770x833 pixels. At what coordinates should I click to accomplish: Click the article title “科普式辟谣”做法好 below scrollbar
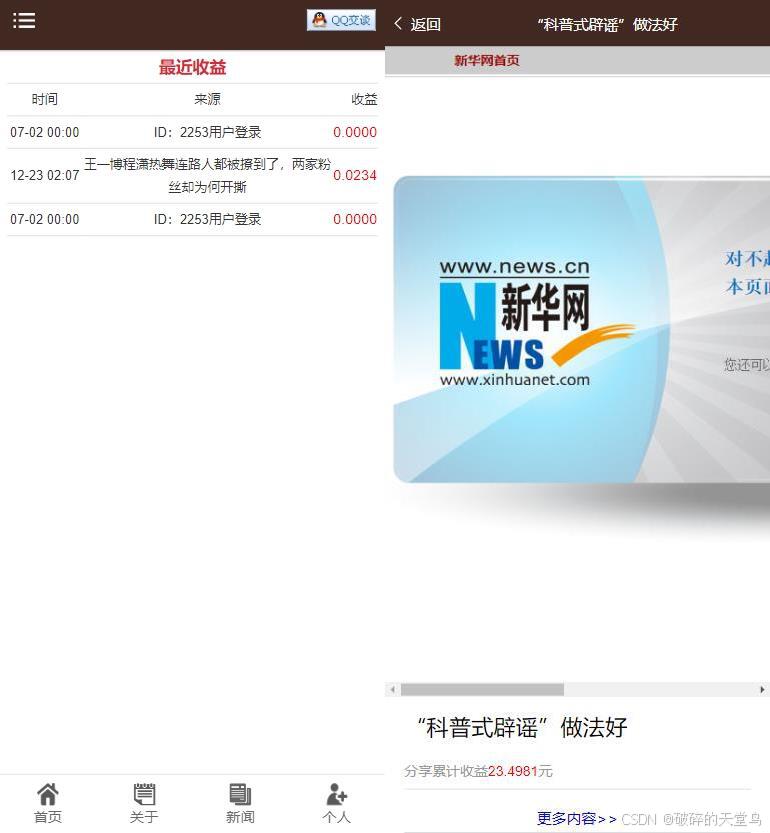[x=522, y=727]
